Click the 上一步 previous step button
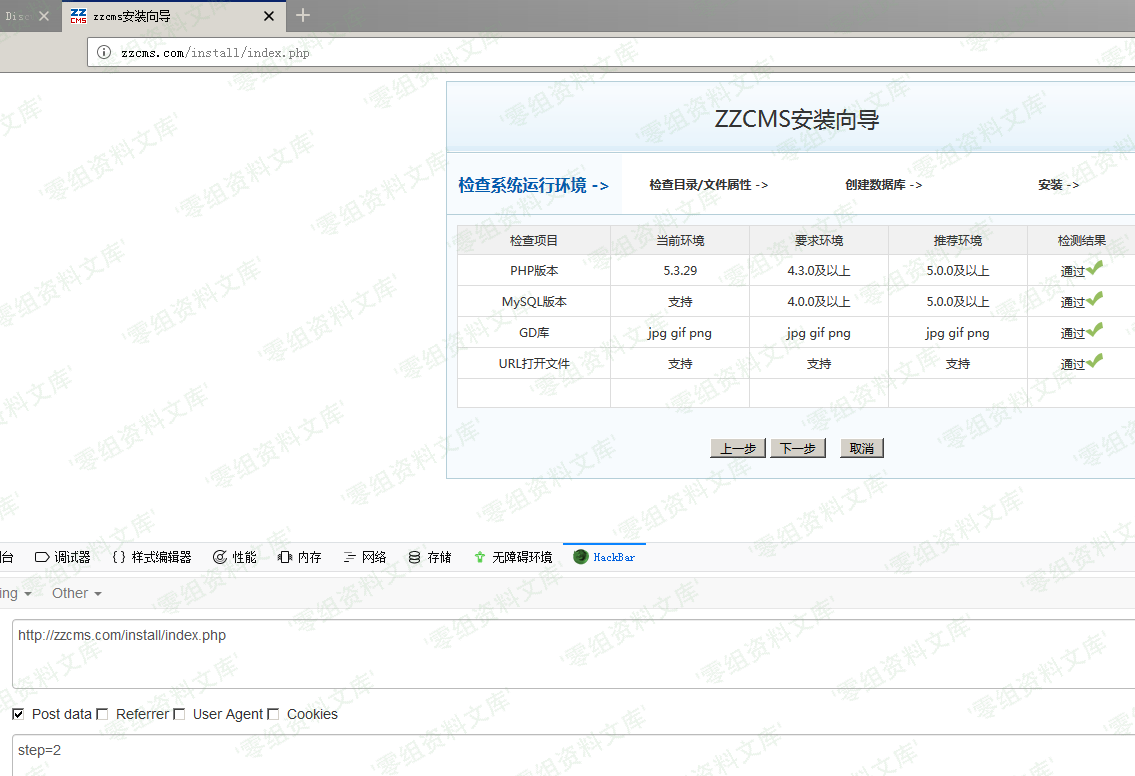The image size is (1135, 776). point(738,448)
